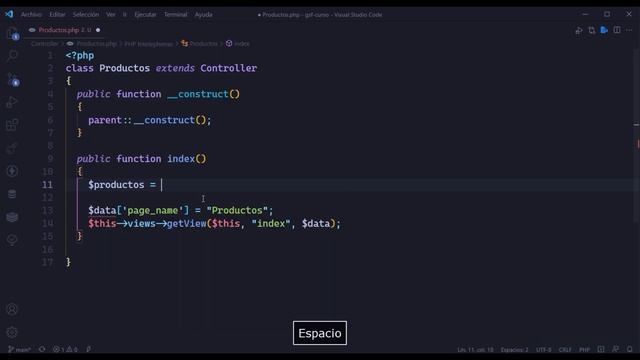This screenshot has height=360, width=640.
Task: Open the Editar menu
Action: tap(58, 14)
